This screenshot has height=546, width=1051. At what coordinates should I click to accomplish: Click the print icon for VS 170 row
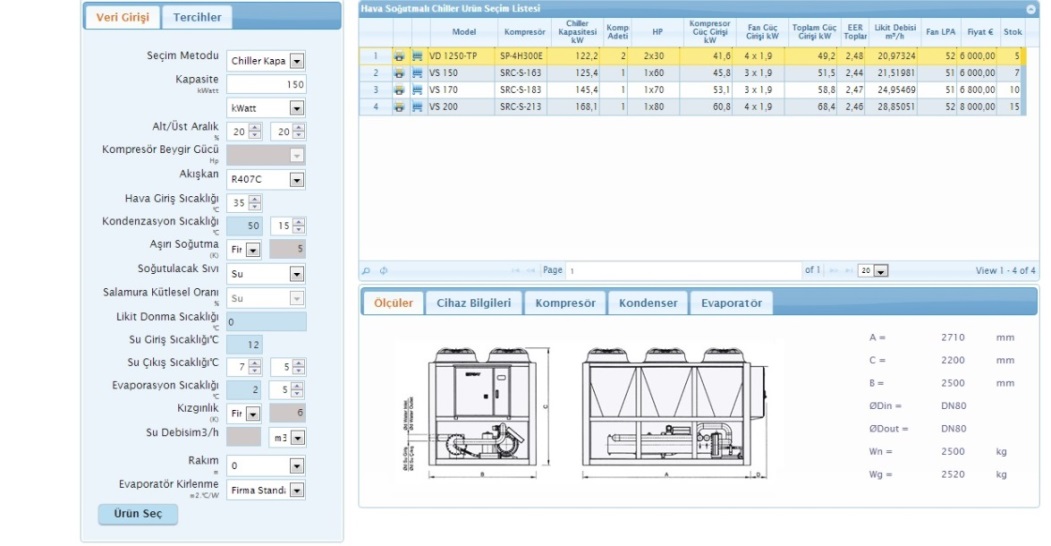(x=399, y=90)
